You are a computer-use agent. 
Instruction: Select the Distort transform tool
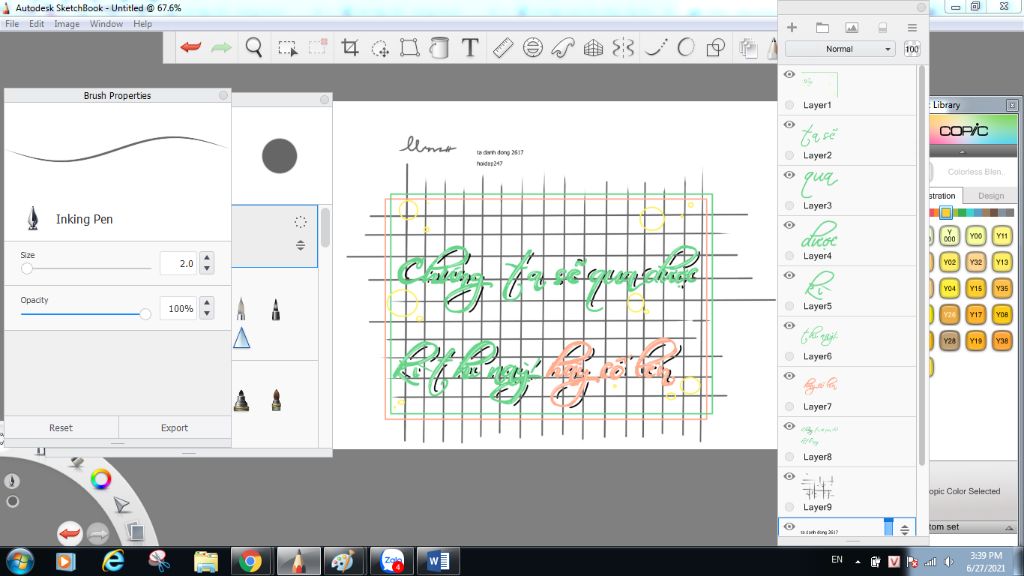click(409, 47)
